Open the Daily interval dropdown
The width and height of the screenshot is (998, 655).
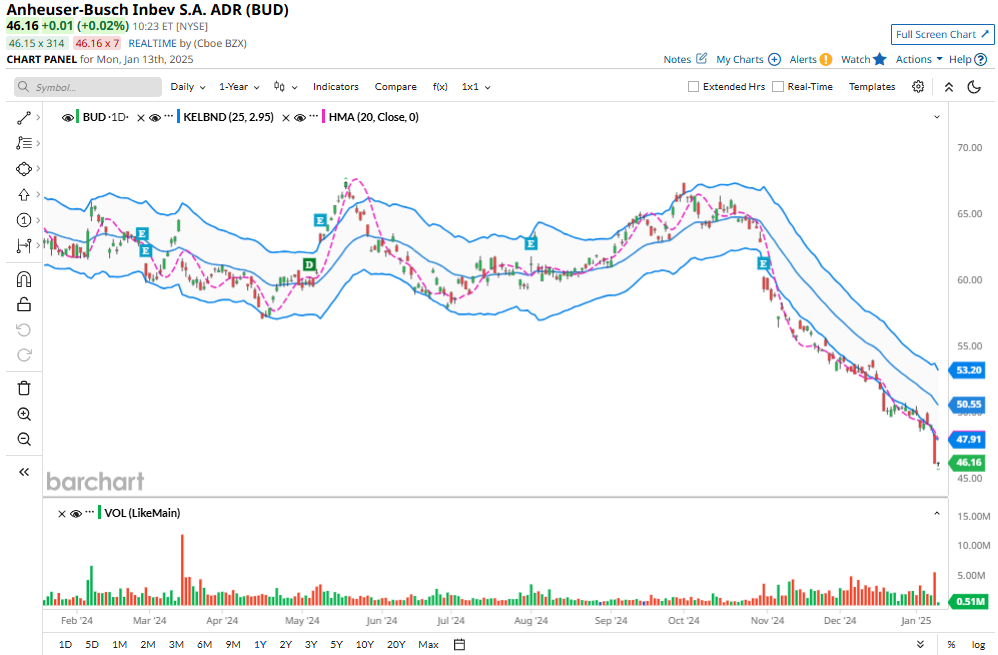click(188, 87)
